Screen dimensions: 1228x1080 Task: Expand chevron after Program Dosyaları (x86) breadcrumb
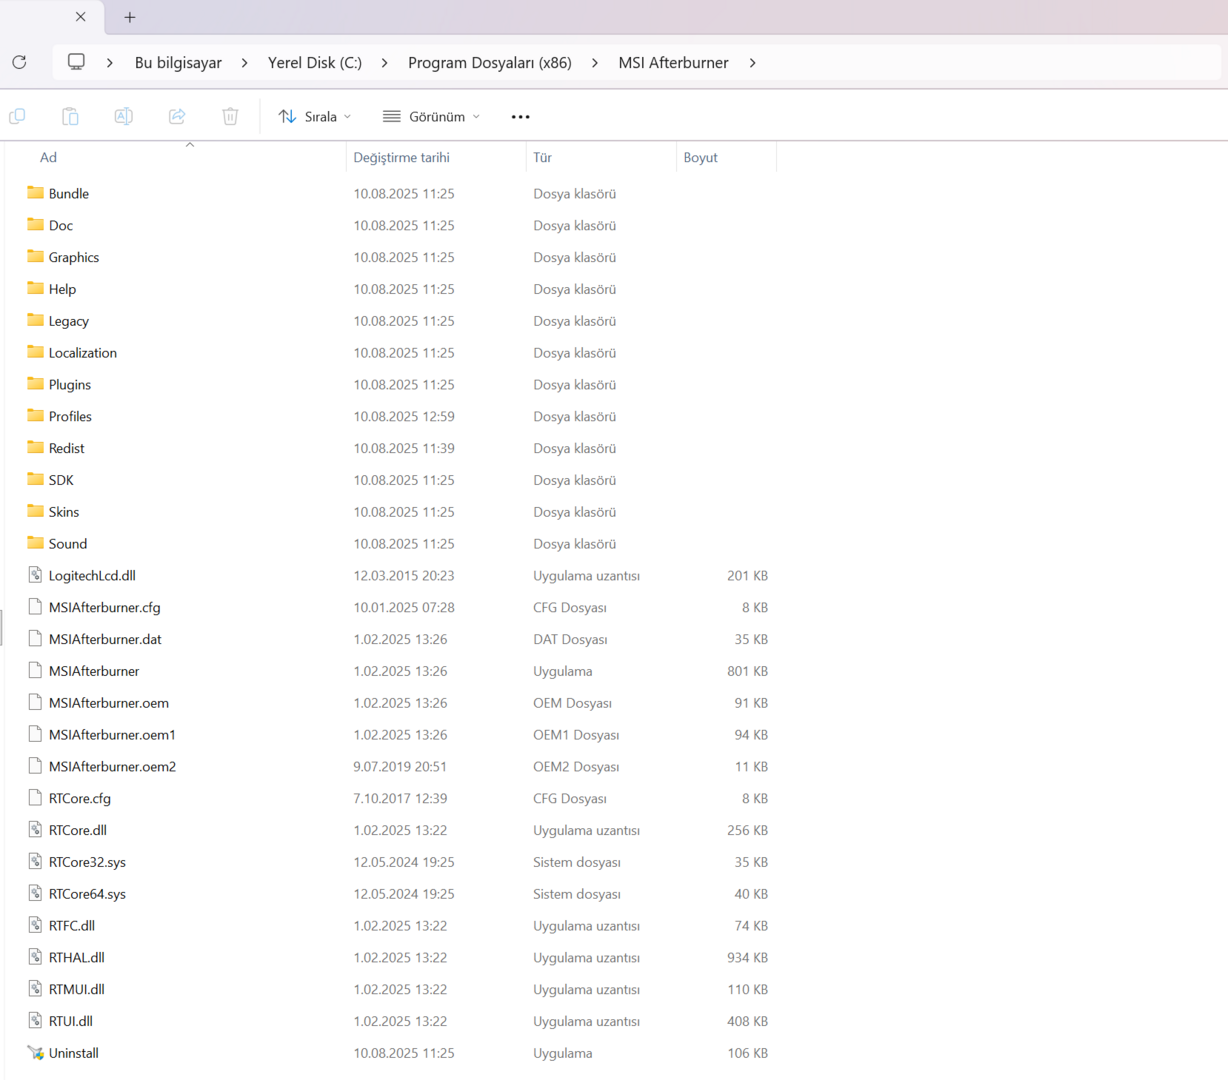(595, 62)
